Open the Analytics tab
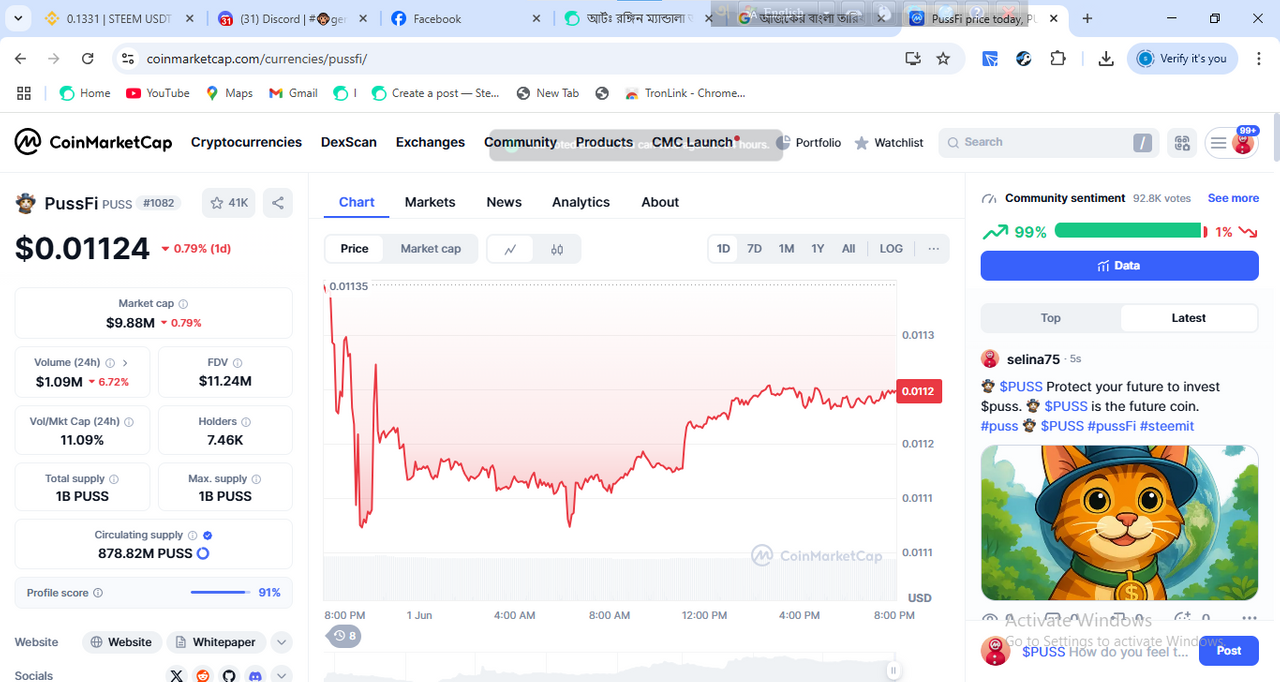 [x=581, y=202]
